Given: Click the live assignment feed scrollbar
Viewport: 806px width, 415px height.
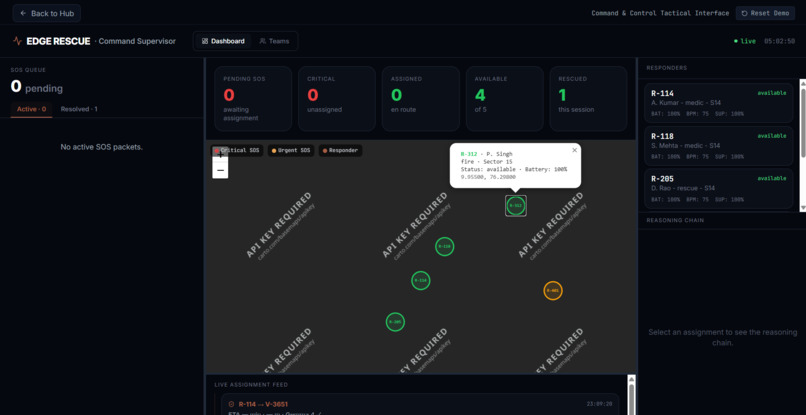Looking at the screenshot, I should pyautogui.click(x=631, y=394).
